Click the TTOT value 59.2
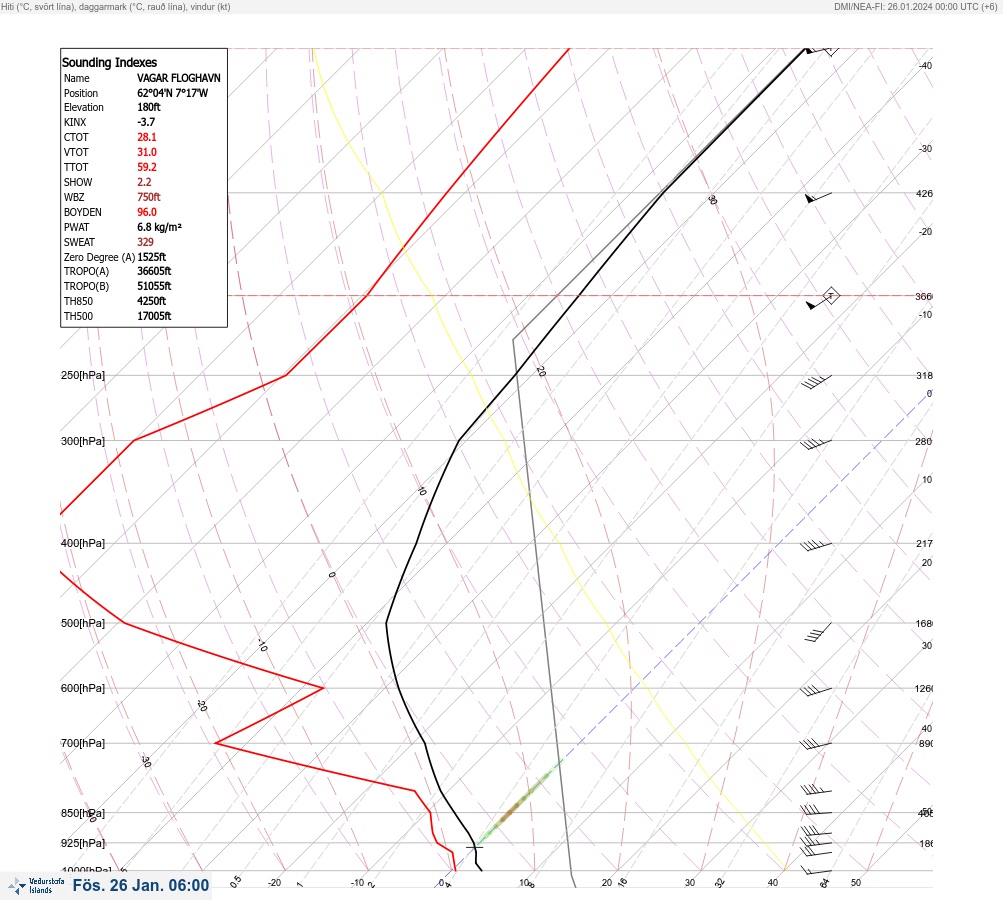The height and width of the screenshot is (900, 1003). click(x=146, y=167)
